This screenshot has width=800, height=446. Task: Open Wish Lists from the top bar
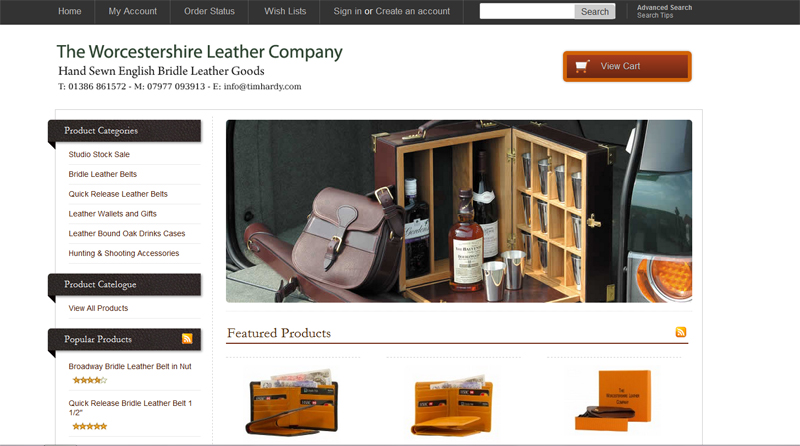(285, 11)
